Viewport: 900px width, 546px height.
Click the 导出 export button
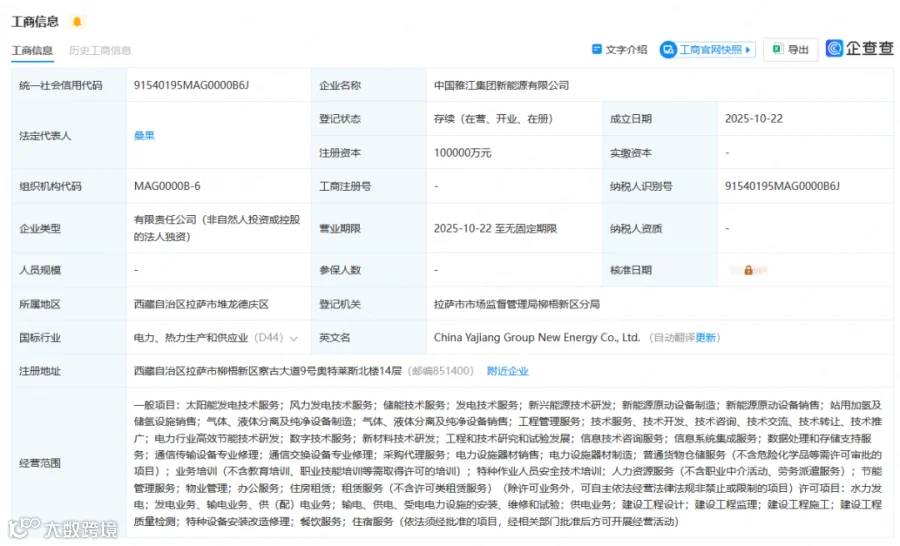pos(790,50)
